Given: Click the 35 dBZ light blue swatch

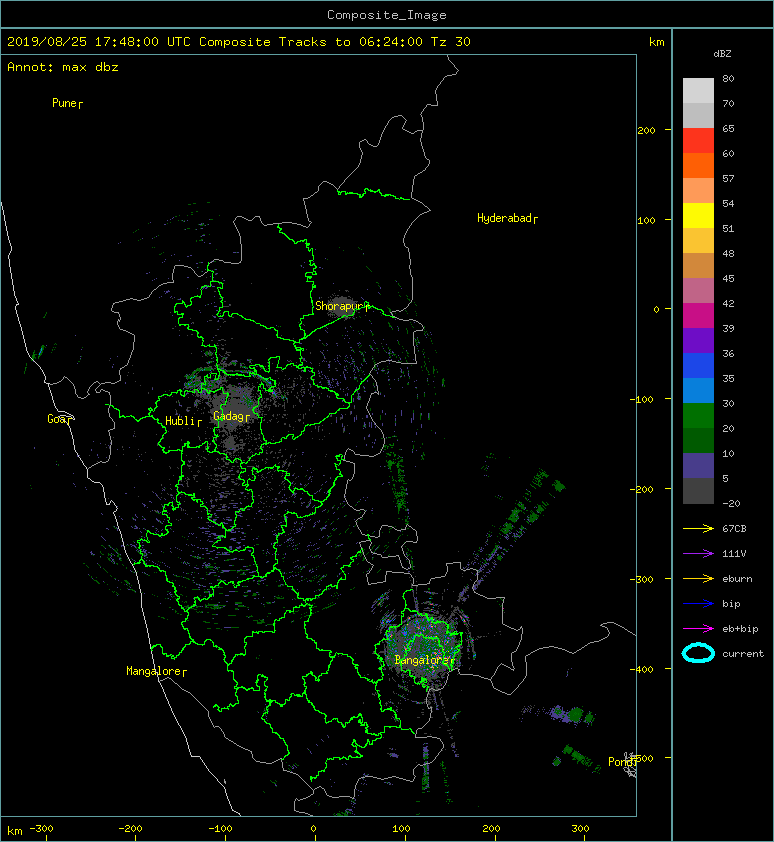Looking at the screenshot, I should pyautogui.click(x=698, y=390).
